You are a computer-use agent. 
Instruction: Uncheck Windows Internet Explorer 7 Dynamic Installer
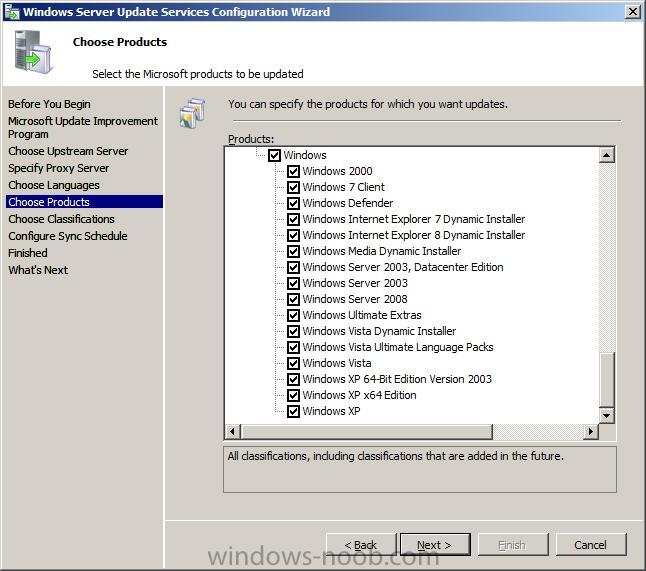point(293,219)
